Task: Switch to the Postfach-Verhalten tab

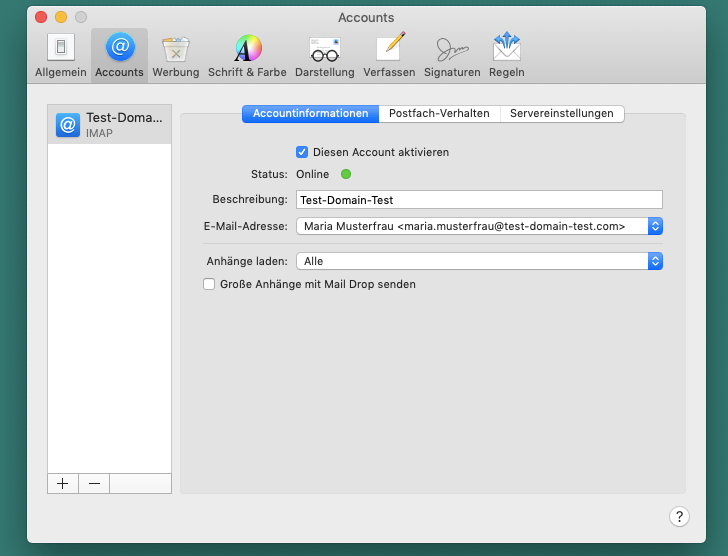Action: (439, 114)
